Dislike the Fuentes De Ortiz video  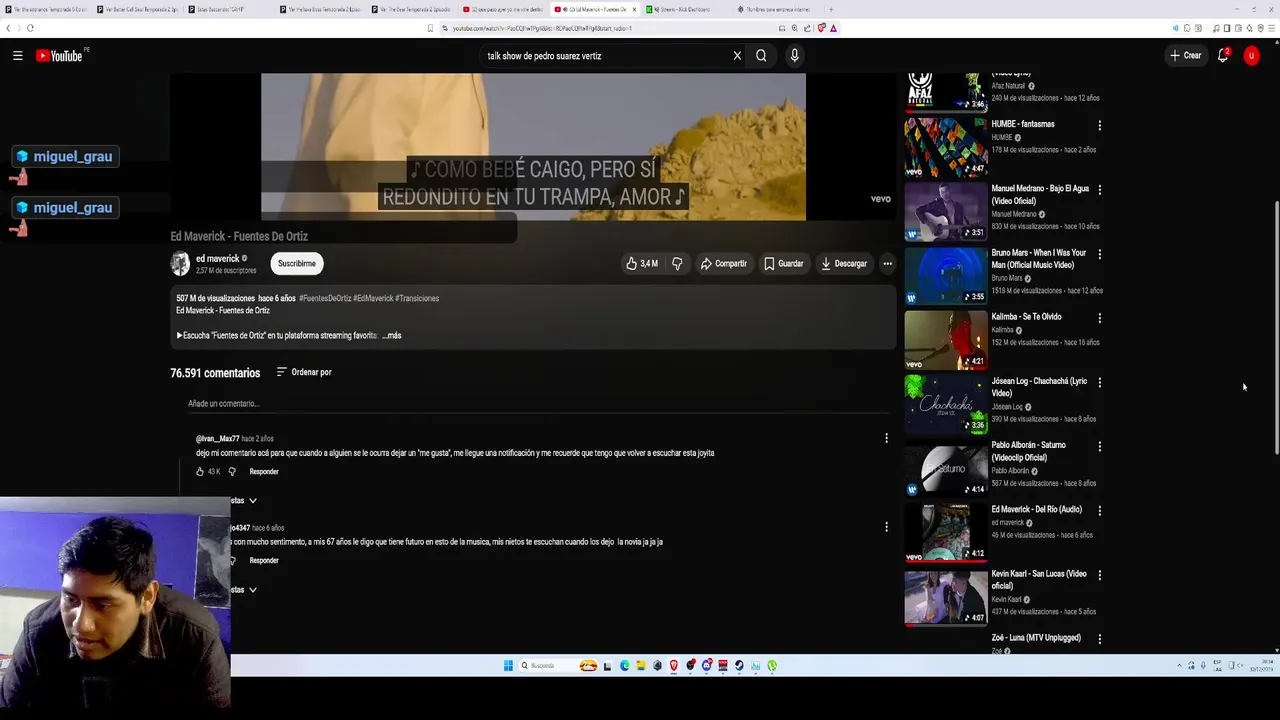point(677,264)
